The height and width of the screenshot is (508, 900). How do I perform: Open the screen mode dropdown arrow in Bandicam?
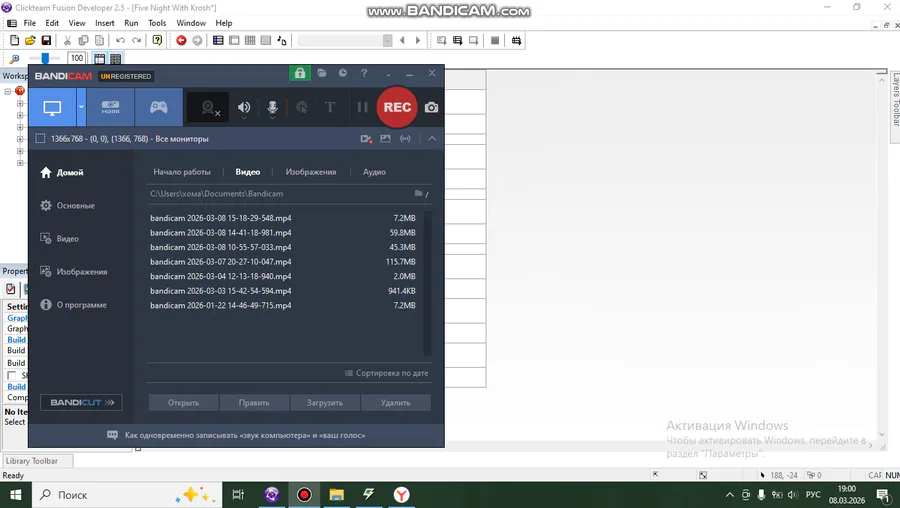82,107
